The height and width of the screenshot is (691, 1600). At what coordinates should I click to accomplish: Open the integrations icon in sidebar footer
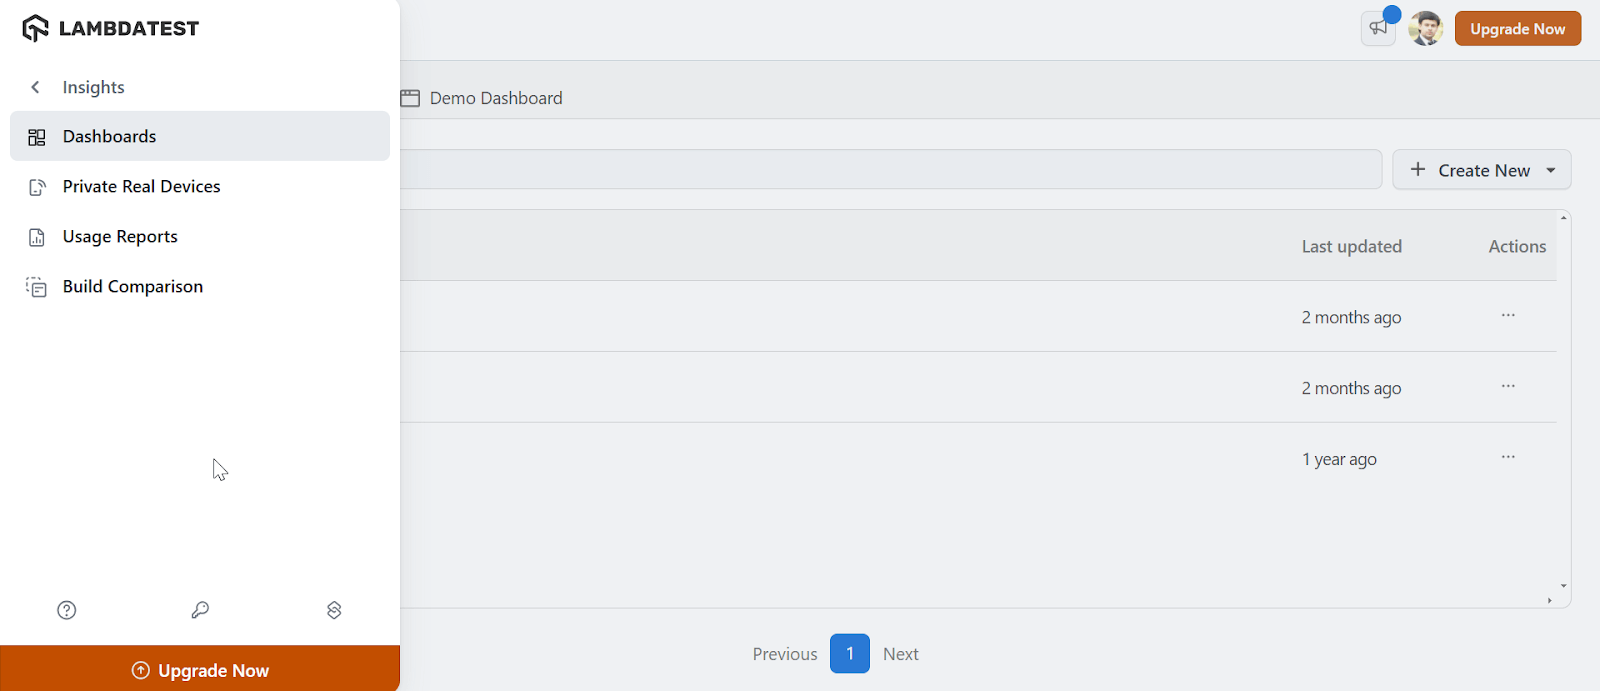coord(334,610)
